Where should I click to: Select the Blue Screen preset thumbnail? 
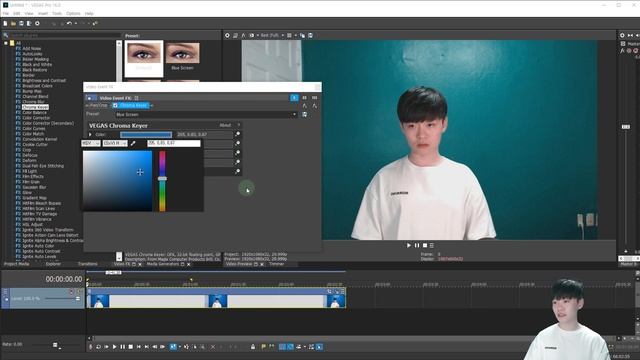click(182, 56)
